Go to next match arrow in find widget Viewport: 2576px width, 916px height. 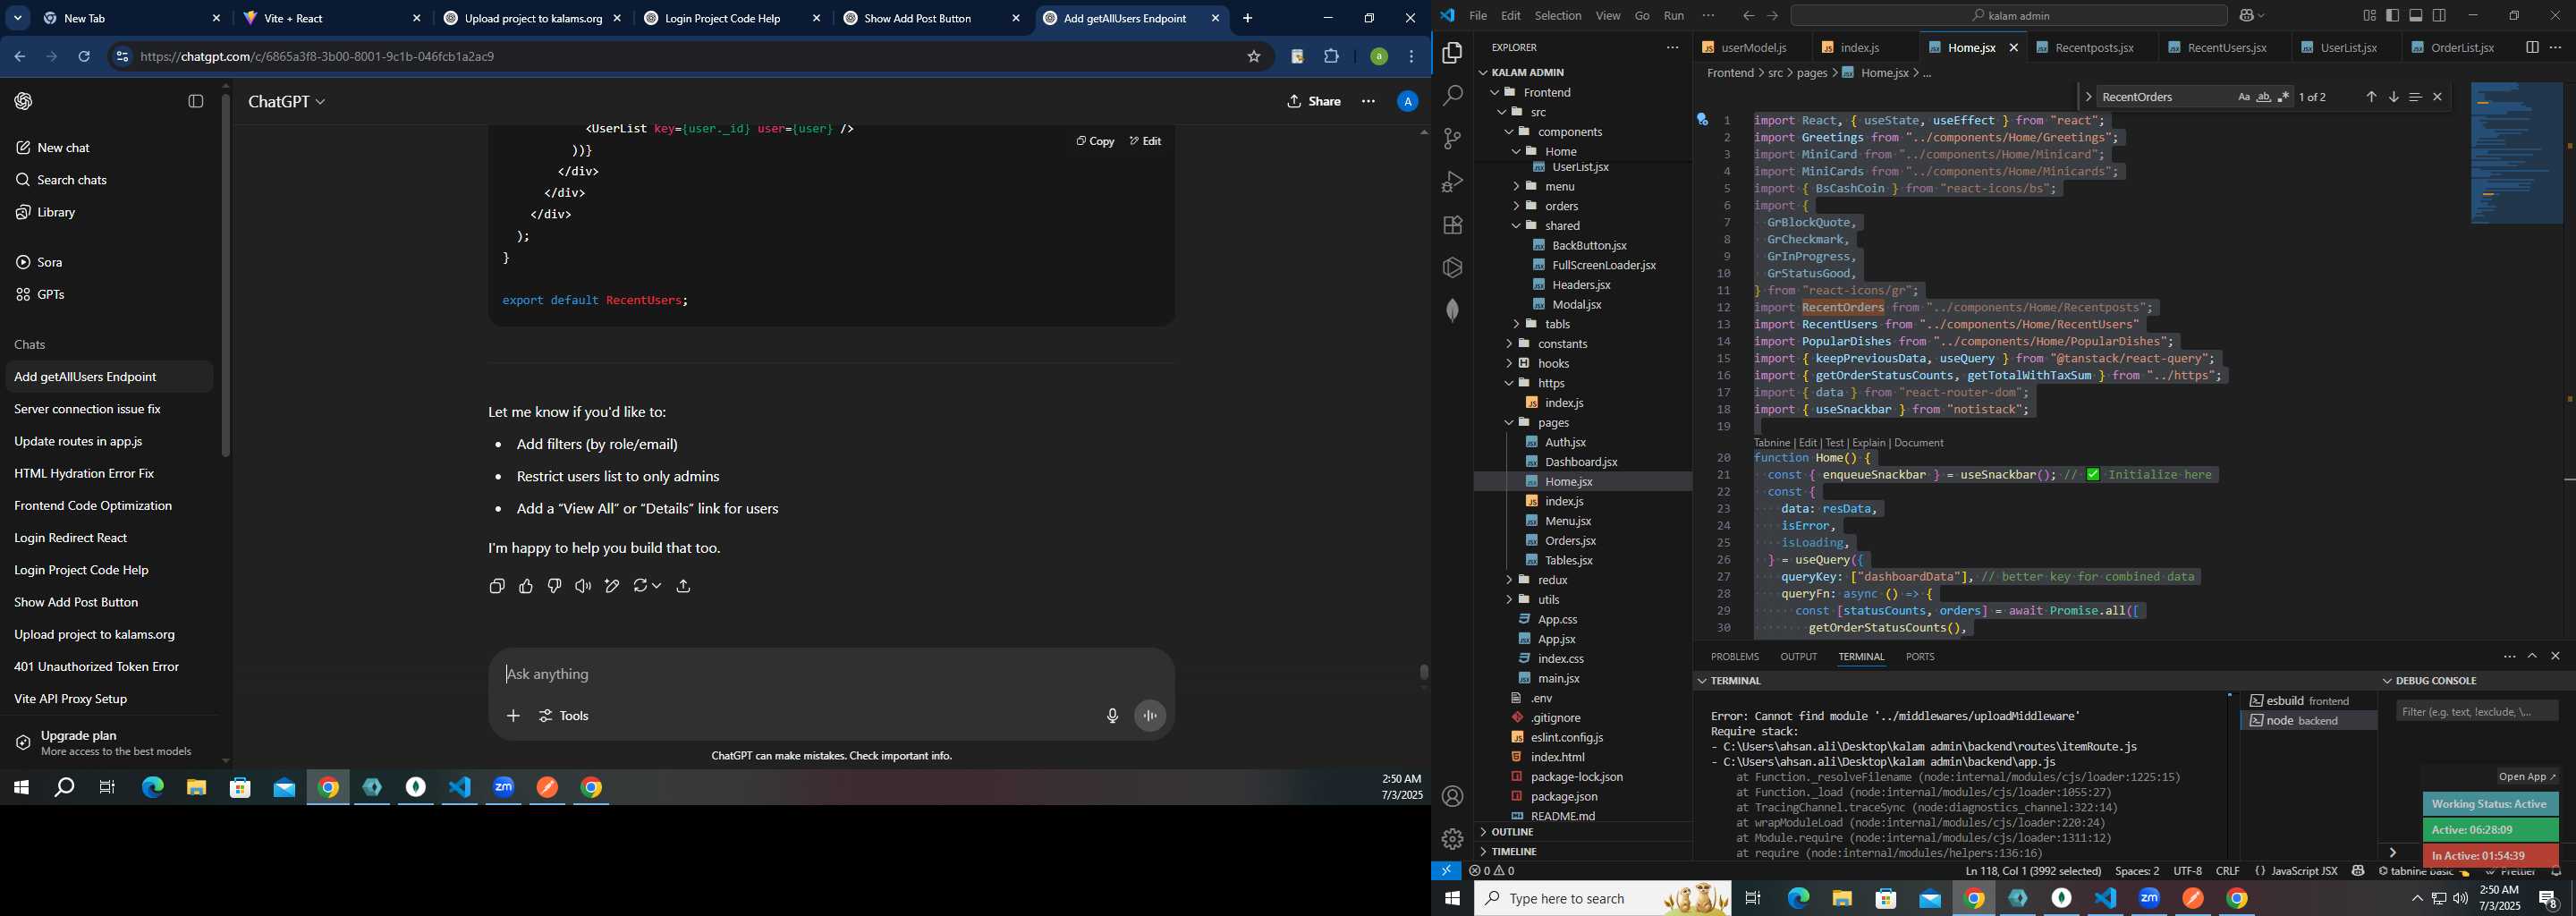2393,97
